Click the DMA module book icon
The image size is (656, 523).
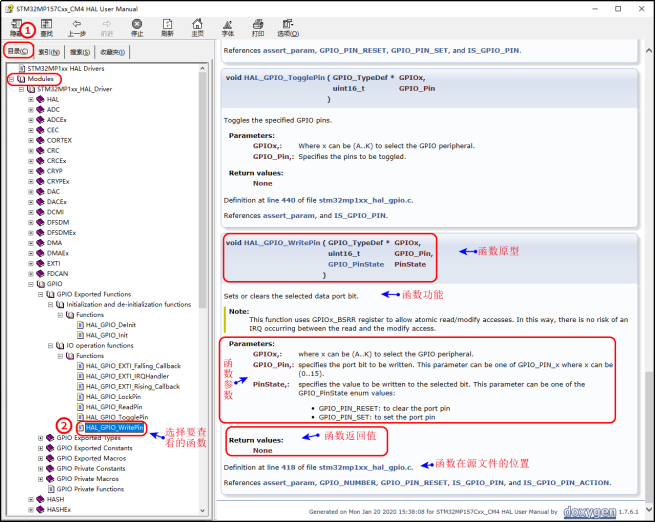40,243
